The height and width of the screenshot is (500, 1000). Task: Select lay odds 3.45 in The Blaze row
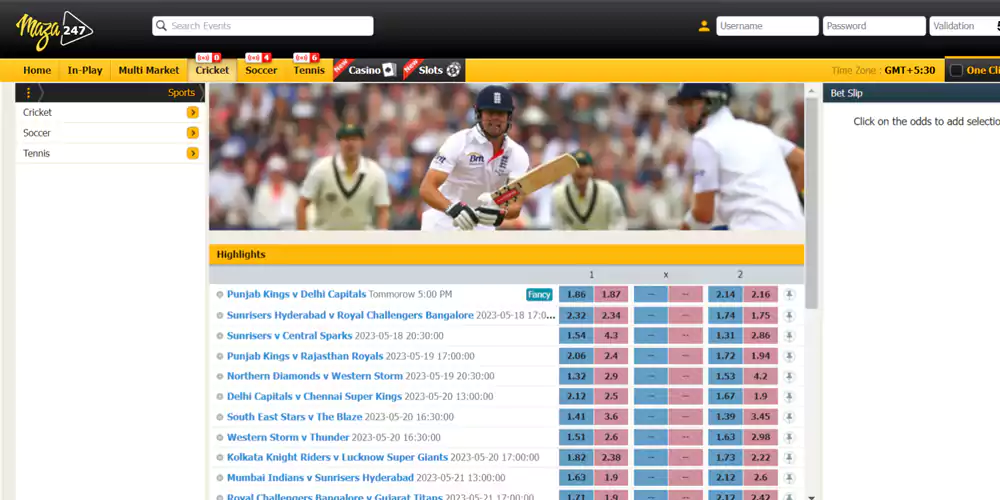tap(760, 417)
